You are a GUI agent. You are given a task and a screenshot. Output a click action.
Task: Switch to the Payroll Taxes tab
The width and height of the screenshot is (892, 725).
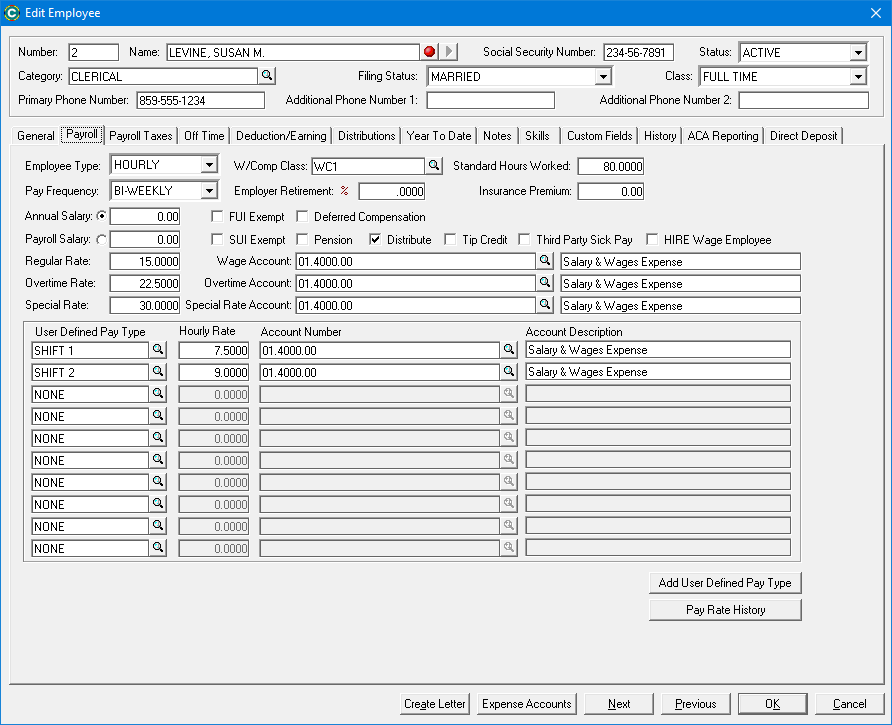pos(141,136)
